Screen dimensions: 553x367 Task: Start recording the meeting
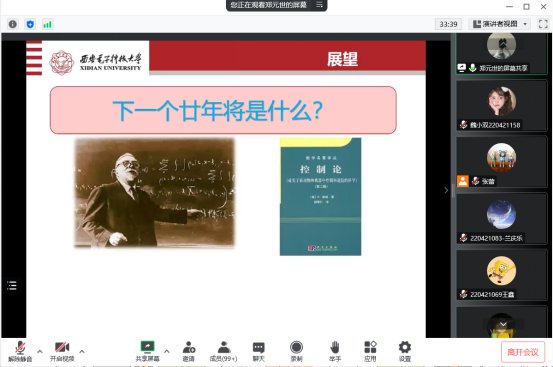point(296,351)
